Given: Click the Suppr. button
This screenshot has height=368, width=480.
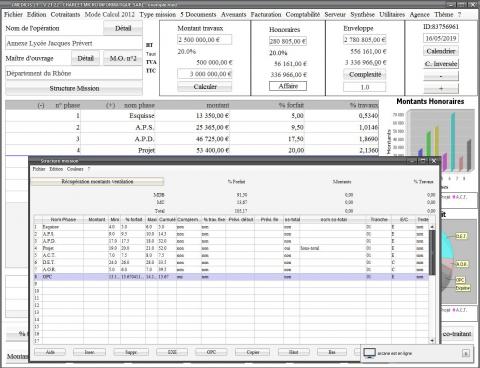Looking at the screenshot, I should [x=131, y=352].
